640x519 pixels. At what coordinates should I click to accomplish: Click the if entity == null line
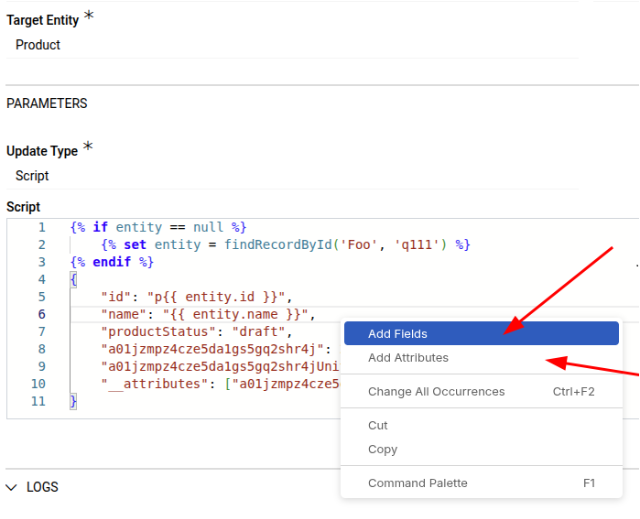tap(158, 228)
